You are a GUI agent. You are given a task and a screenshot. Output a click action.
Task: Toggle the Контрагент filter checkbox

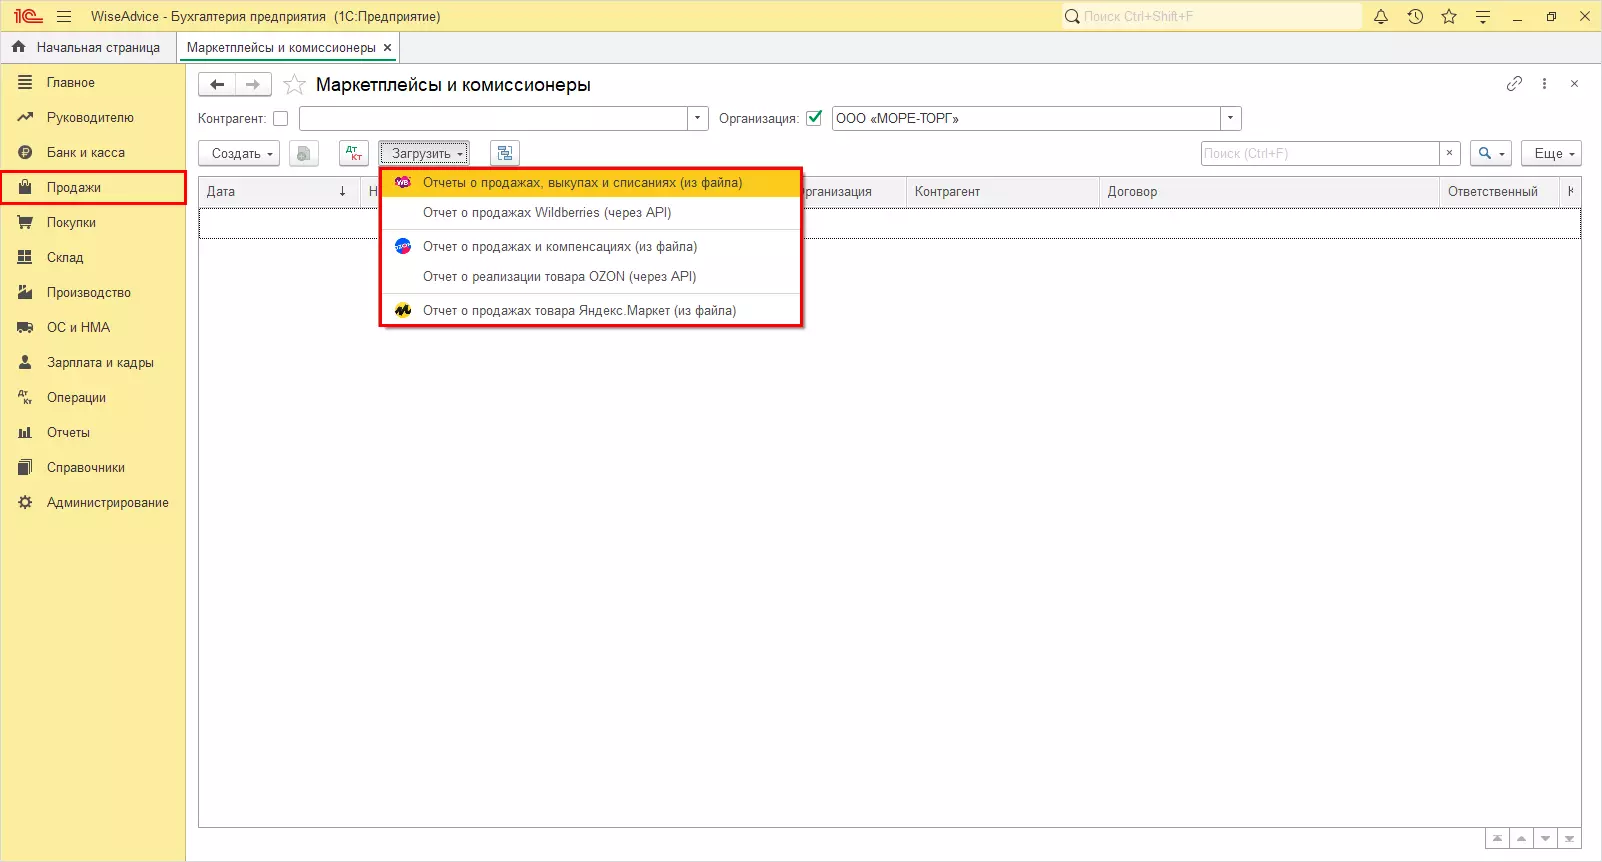tap(281, 118)
